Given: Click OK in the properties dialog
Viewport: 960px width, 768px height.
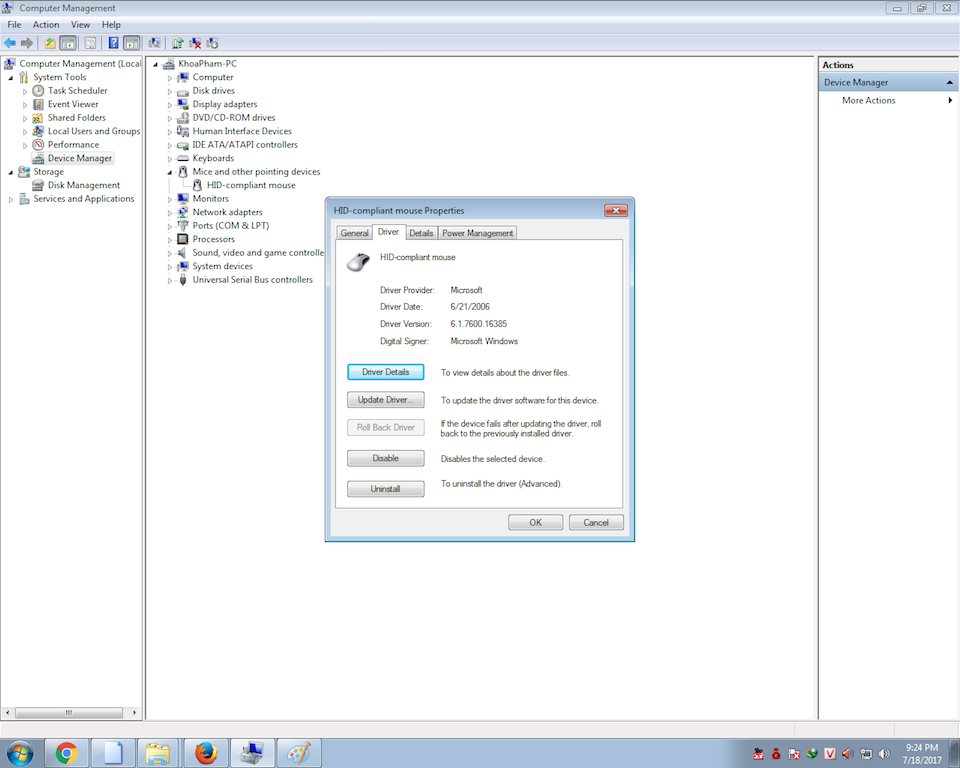Looking at the screenshot, I should [x=536, y=522].
